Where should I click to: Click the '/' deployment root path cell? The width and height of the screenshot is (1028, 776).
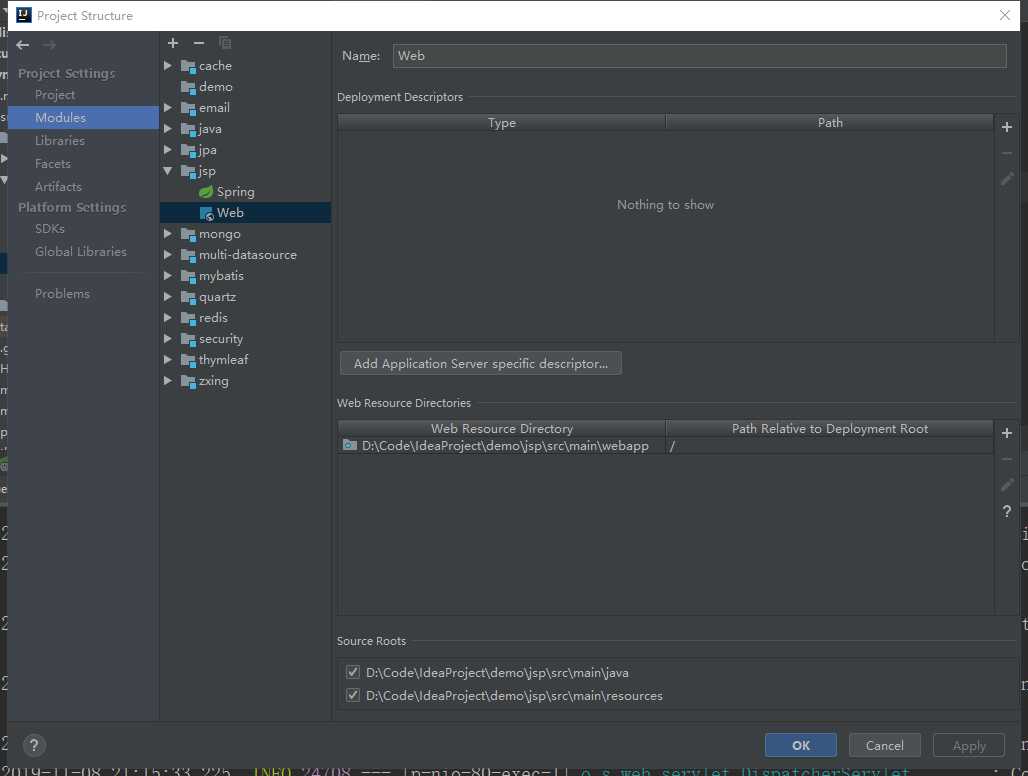pos(829,446)
